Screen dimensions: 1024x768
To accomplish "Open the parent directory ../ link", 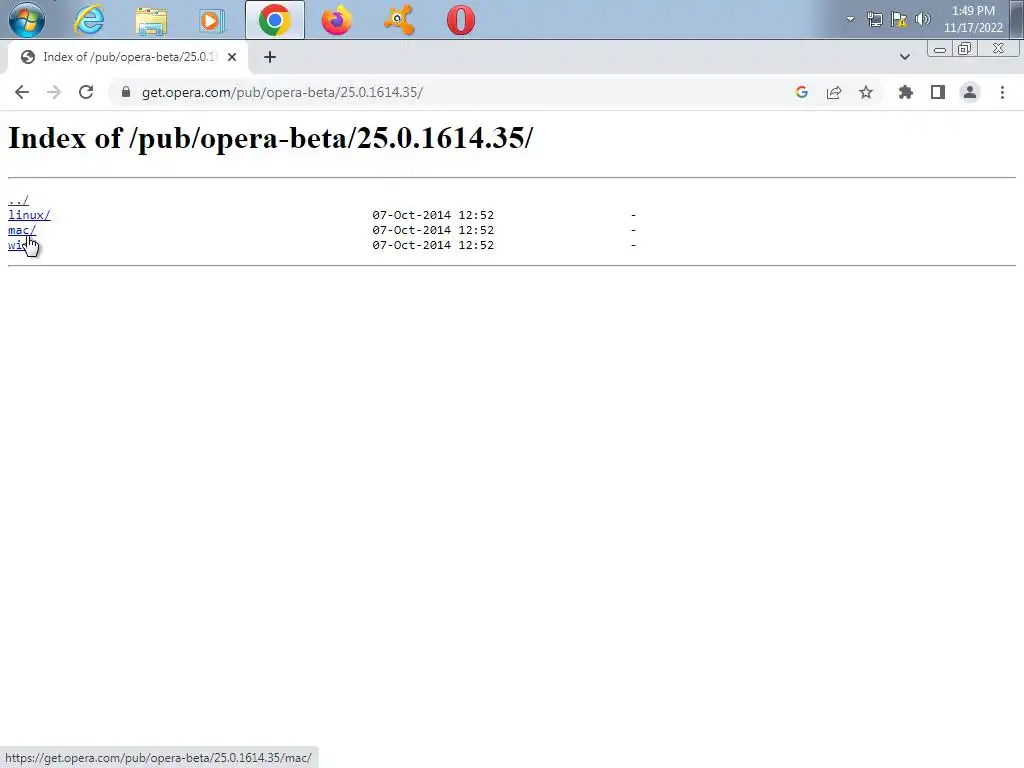I will coord(18,200).
